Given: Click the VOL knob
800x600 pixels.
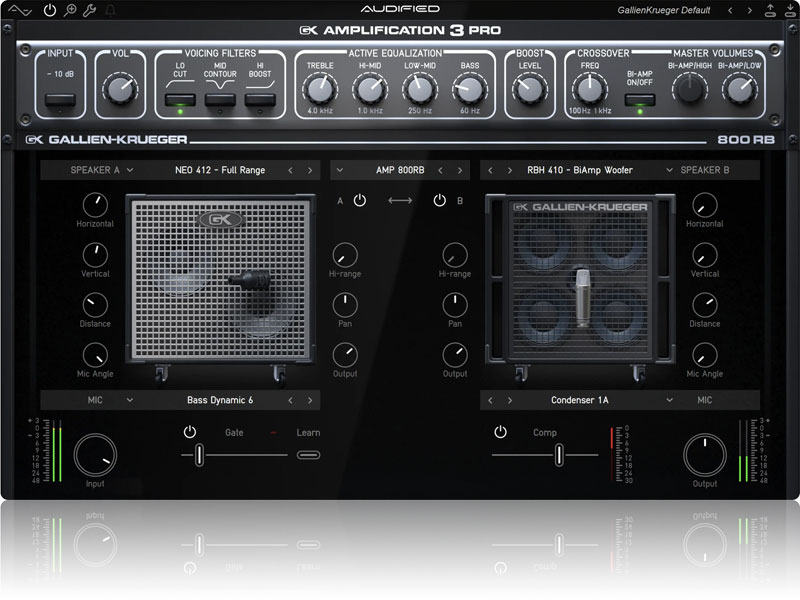Looking at the screenshot, I should pos(120,89).
